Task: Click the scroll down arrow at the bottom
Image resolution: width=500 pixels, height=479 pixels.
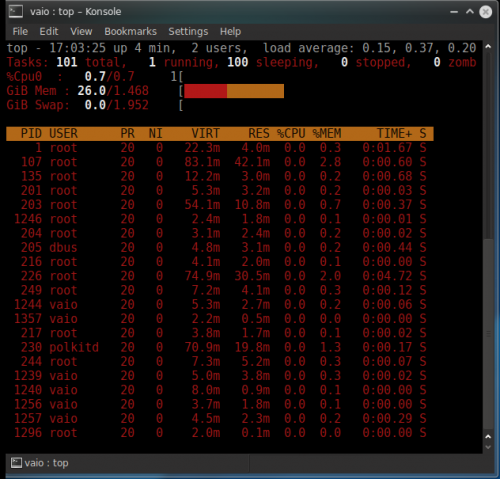Action: click(488, 447)
